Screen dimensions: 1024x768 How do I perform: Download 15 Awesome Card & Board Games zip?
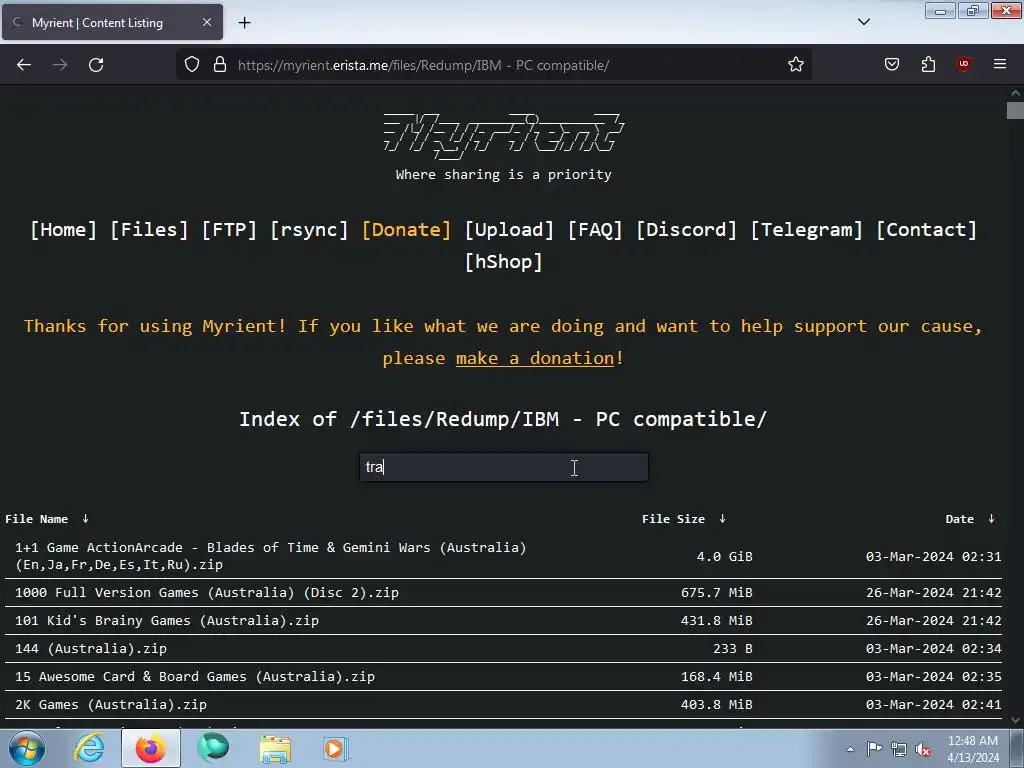coord(195,677)
